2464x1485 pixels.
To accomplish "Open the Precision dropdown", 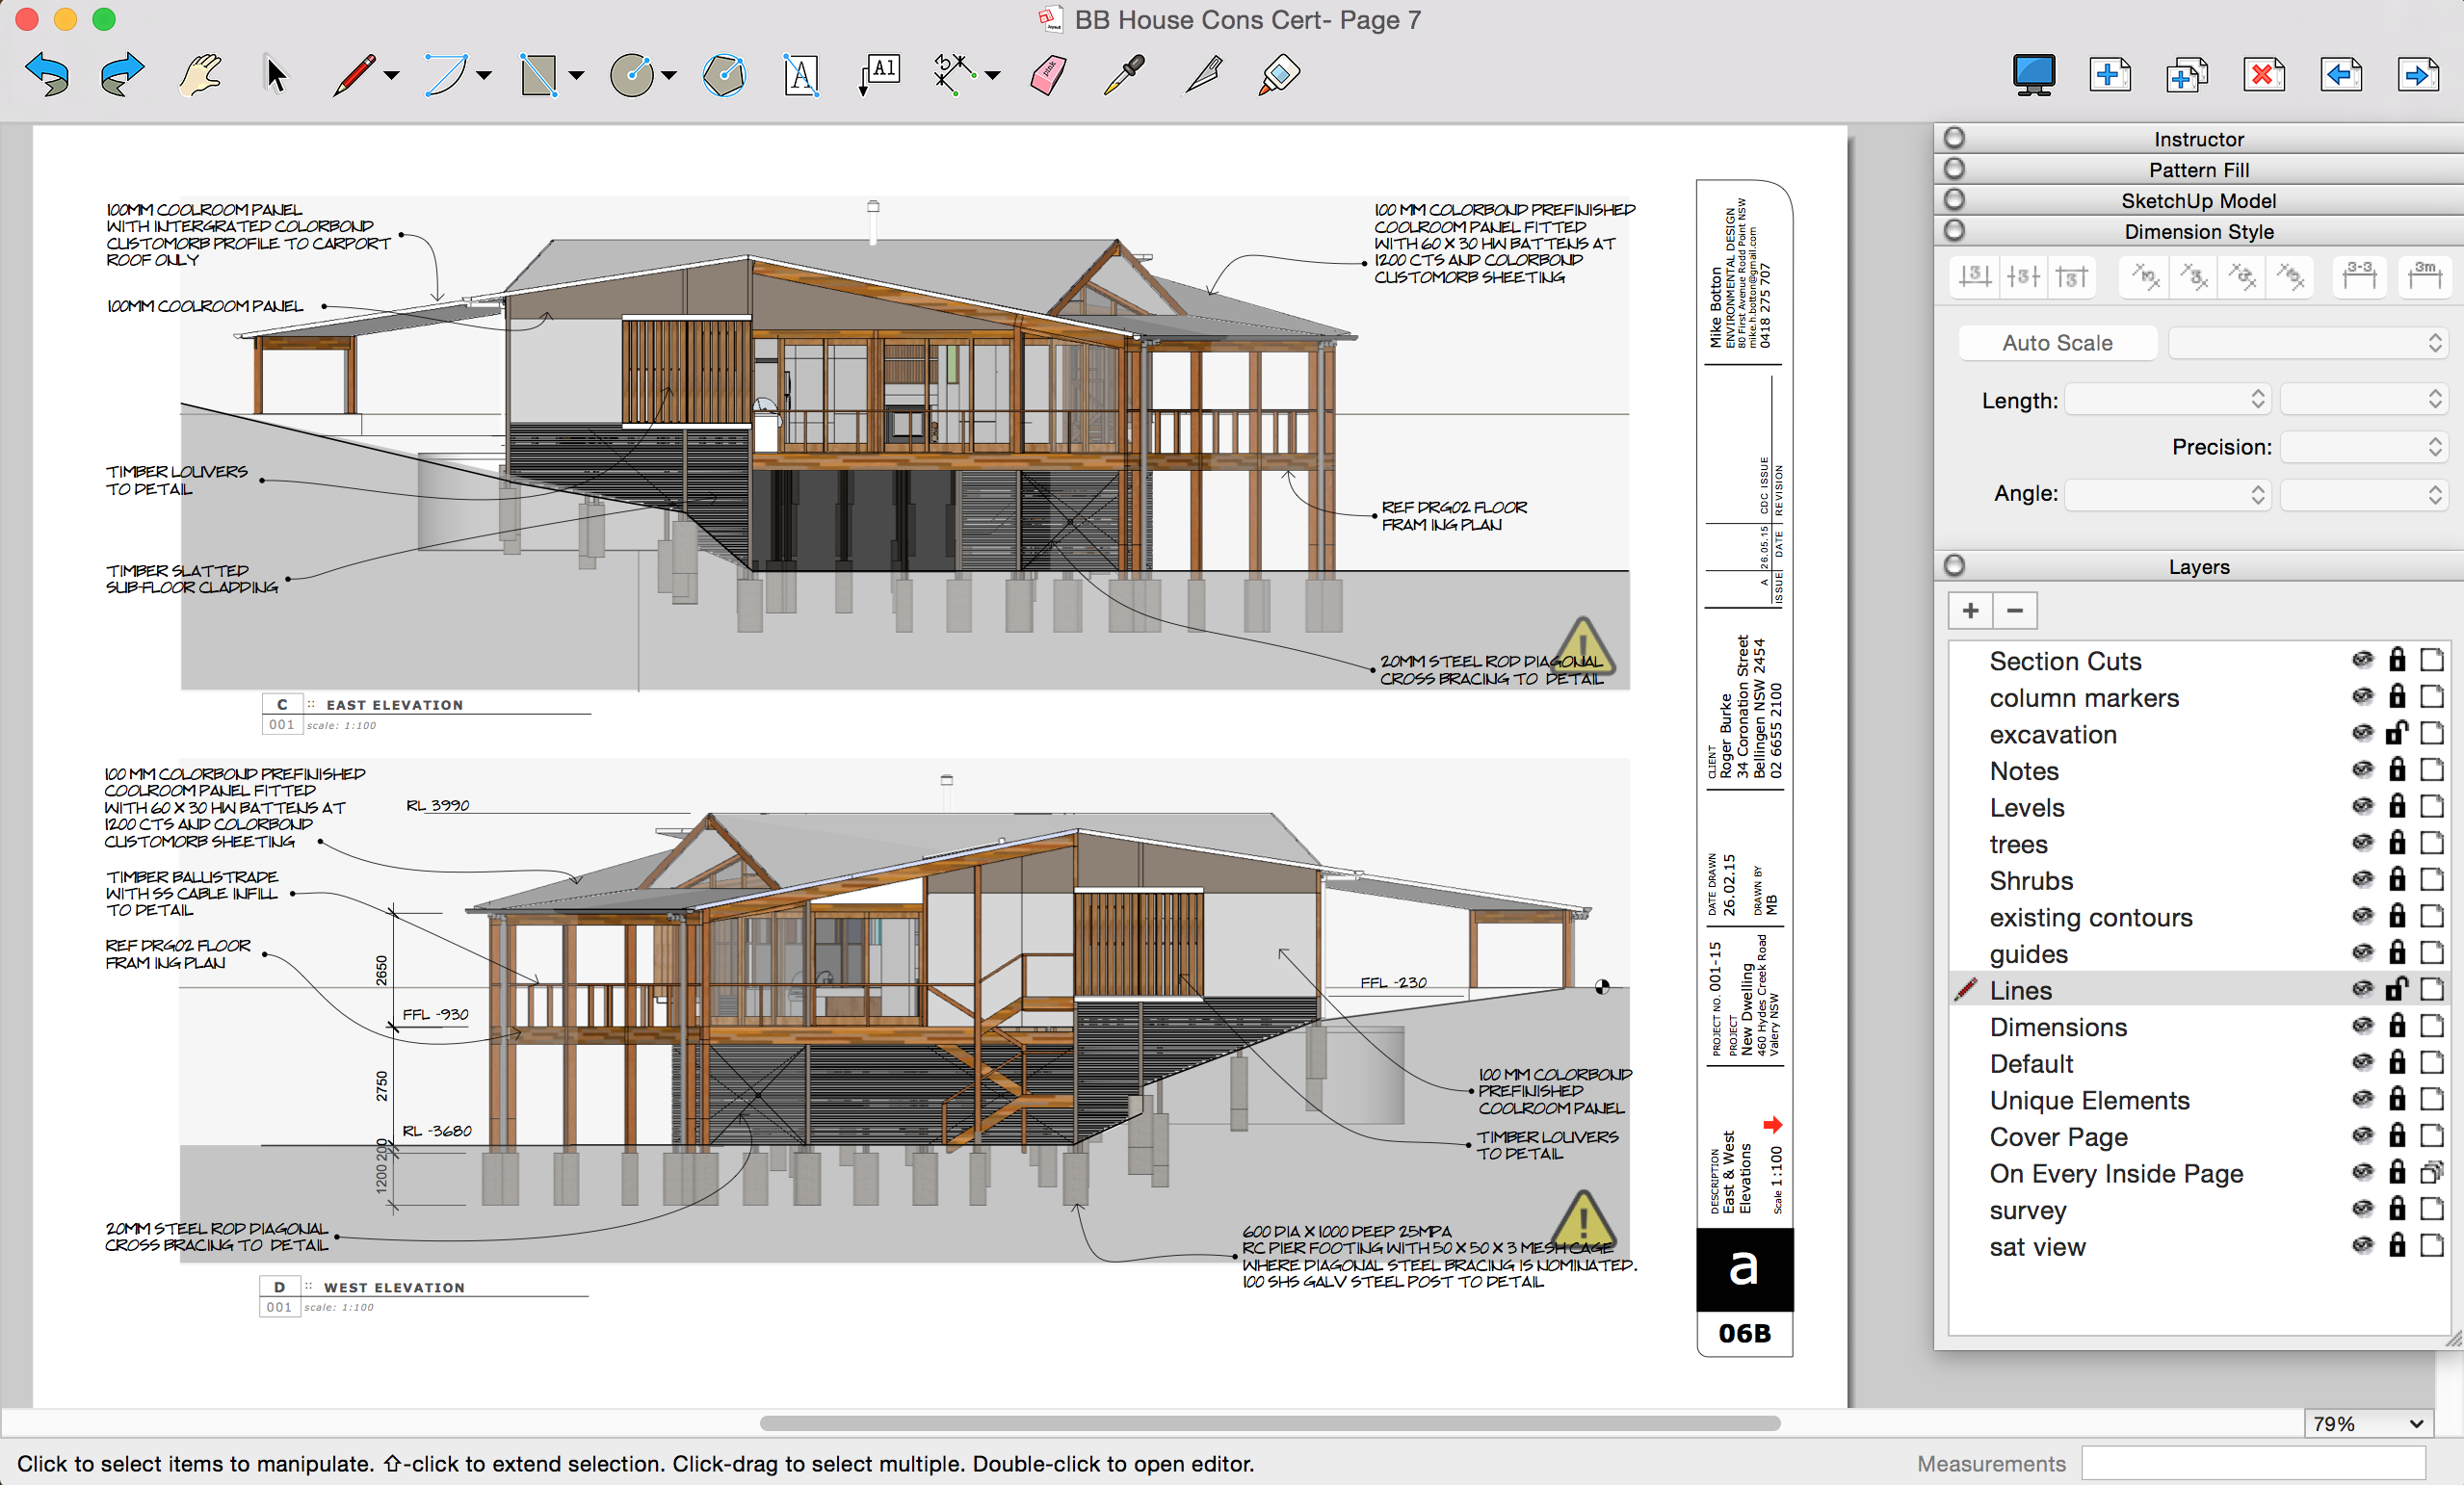I will point(2363,447).
